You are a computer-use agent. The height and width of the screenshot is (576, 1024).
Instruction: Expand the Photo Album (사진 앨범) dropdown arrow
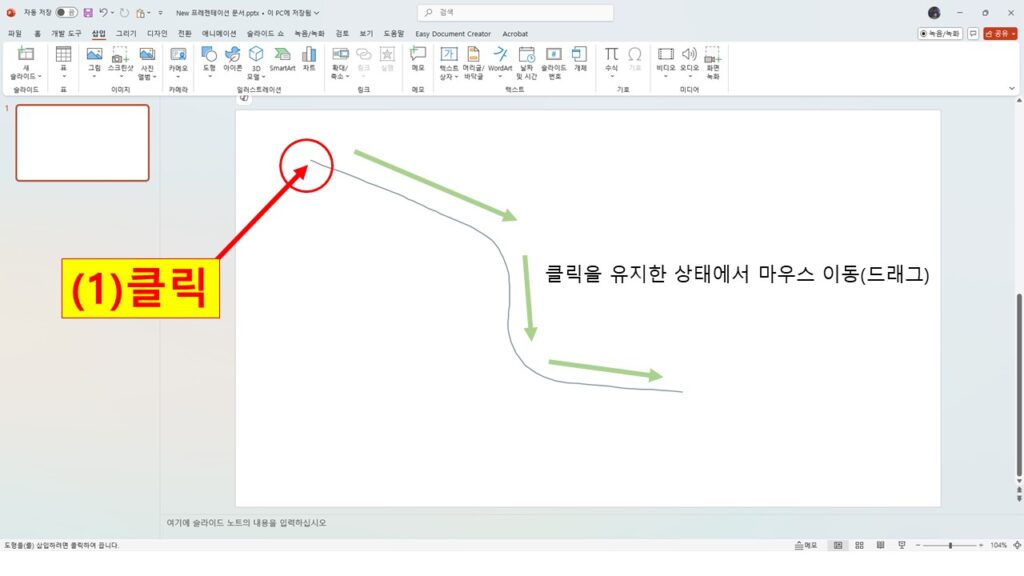pos(155,76)
